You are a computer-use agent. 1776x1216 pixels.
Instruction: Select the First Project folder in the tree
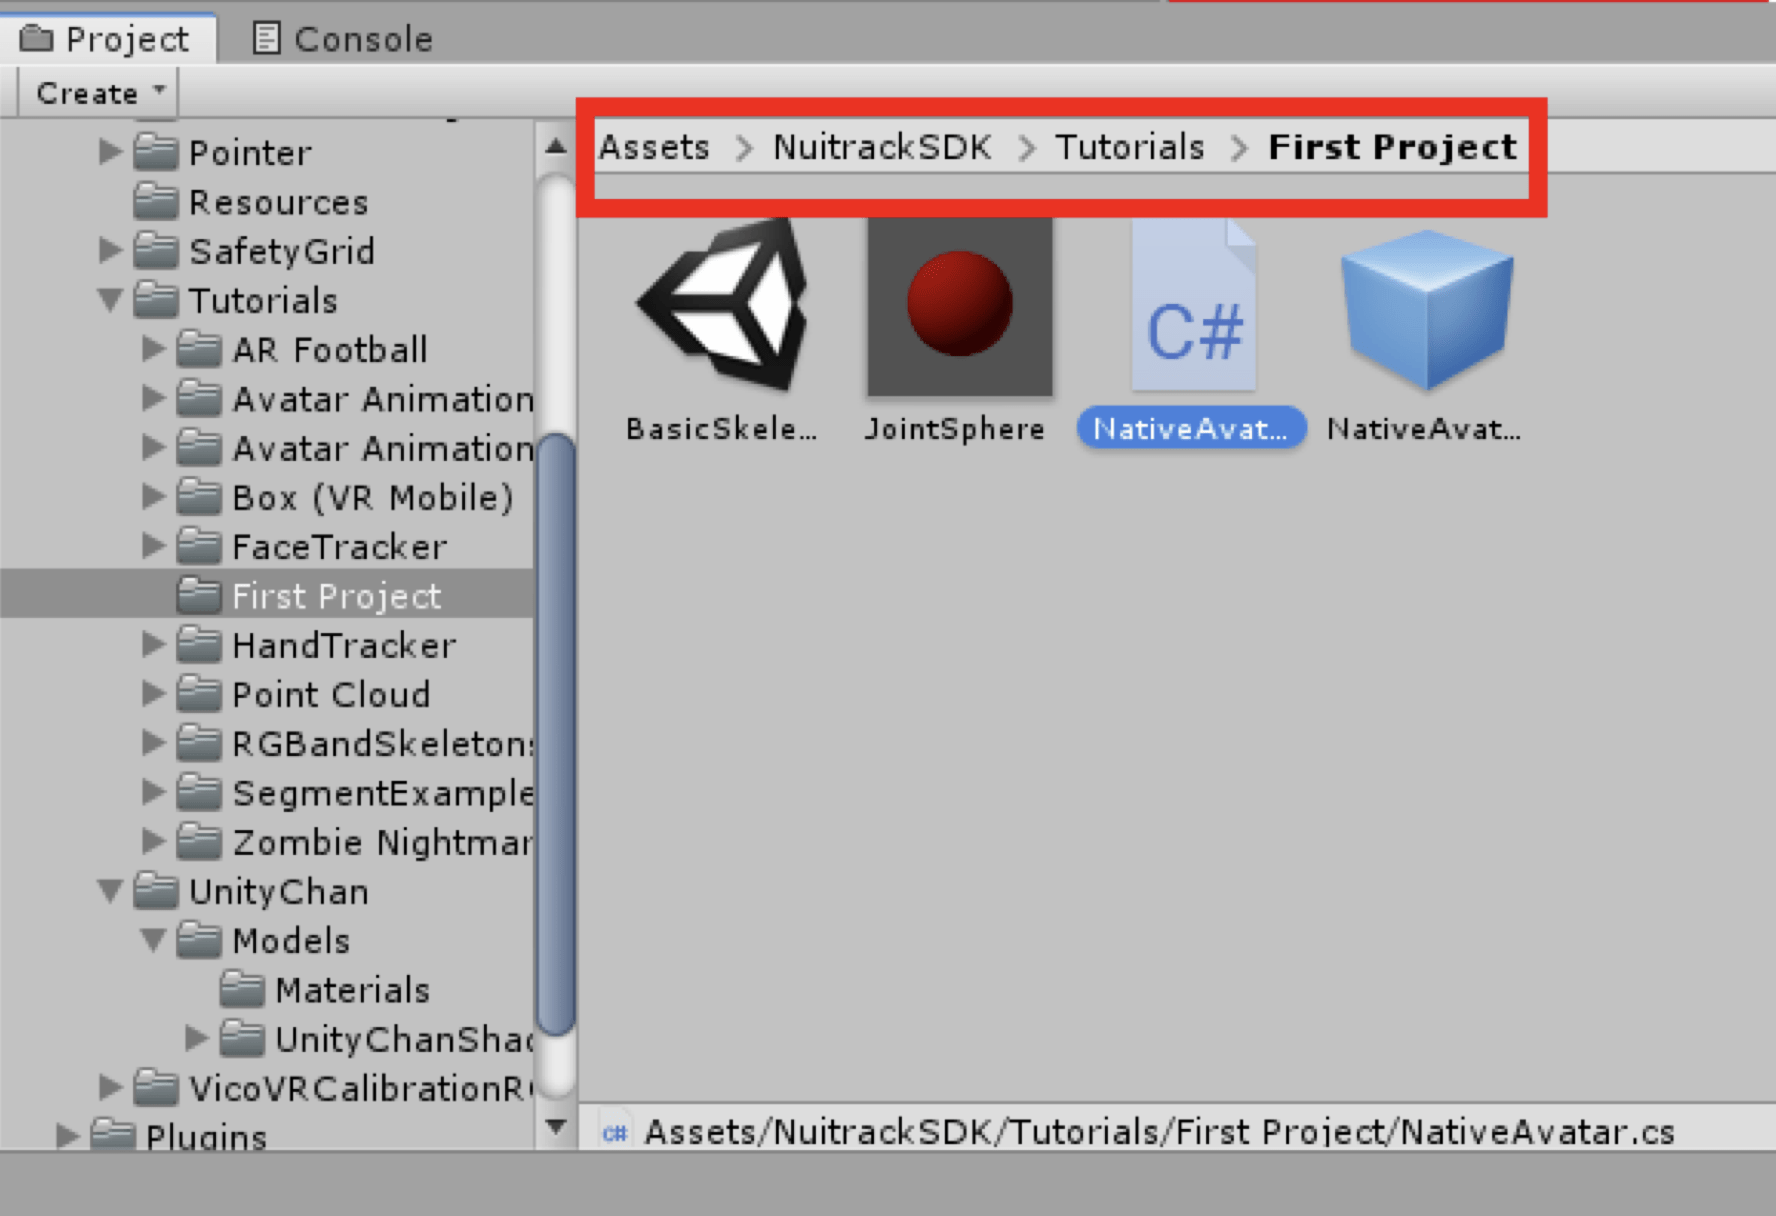(267, 596)
